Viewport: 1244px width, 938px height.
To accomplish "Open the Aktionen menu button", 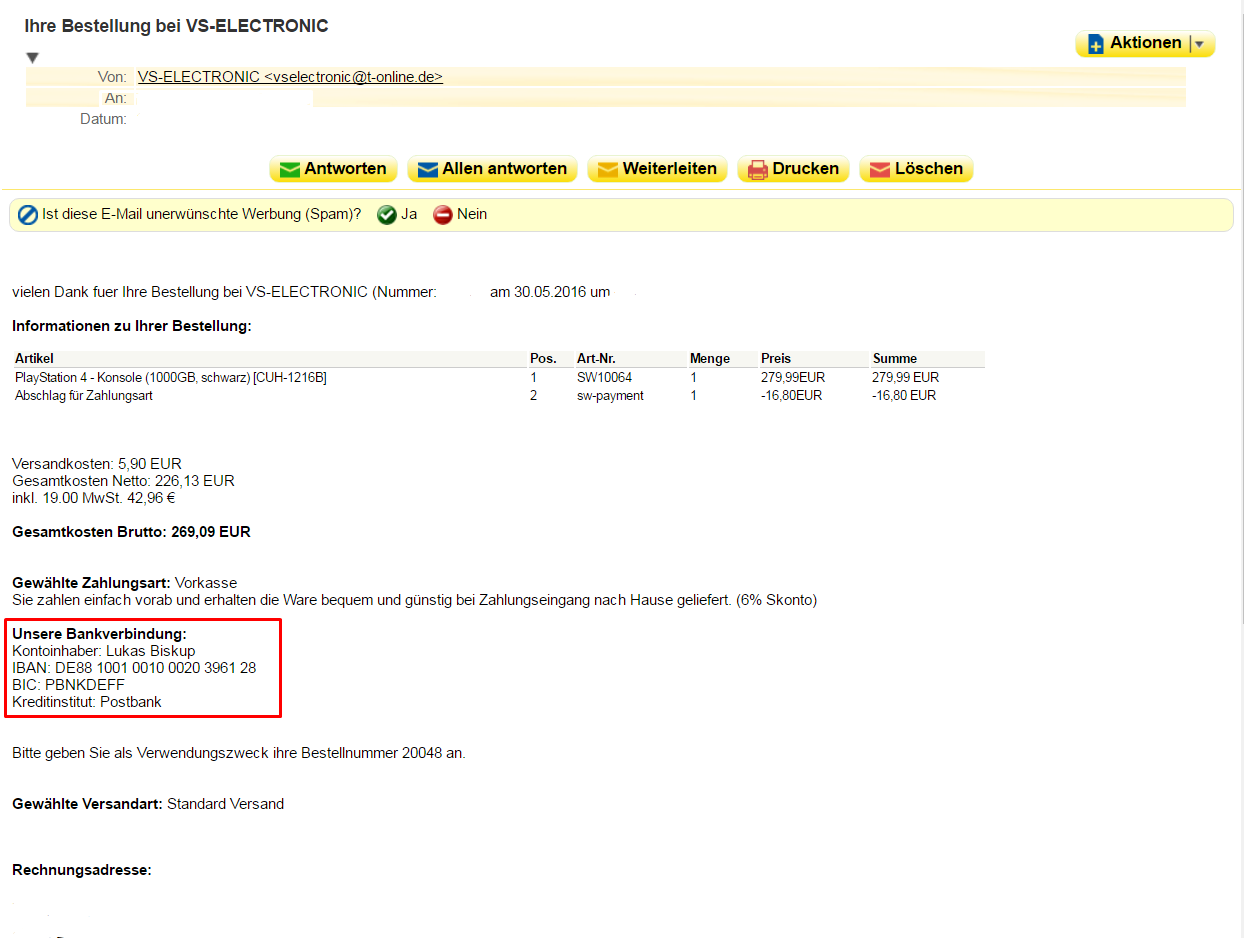I will (1145, 44).
